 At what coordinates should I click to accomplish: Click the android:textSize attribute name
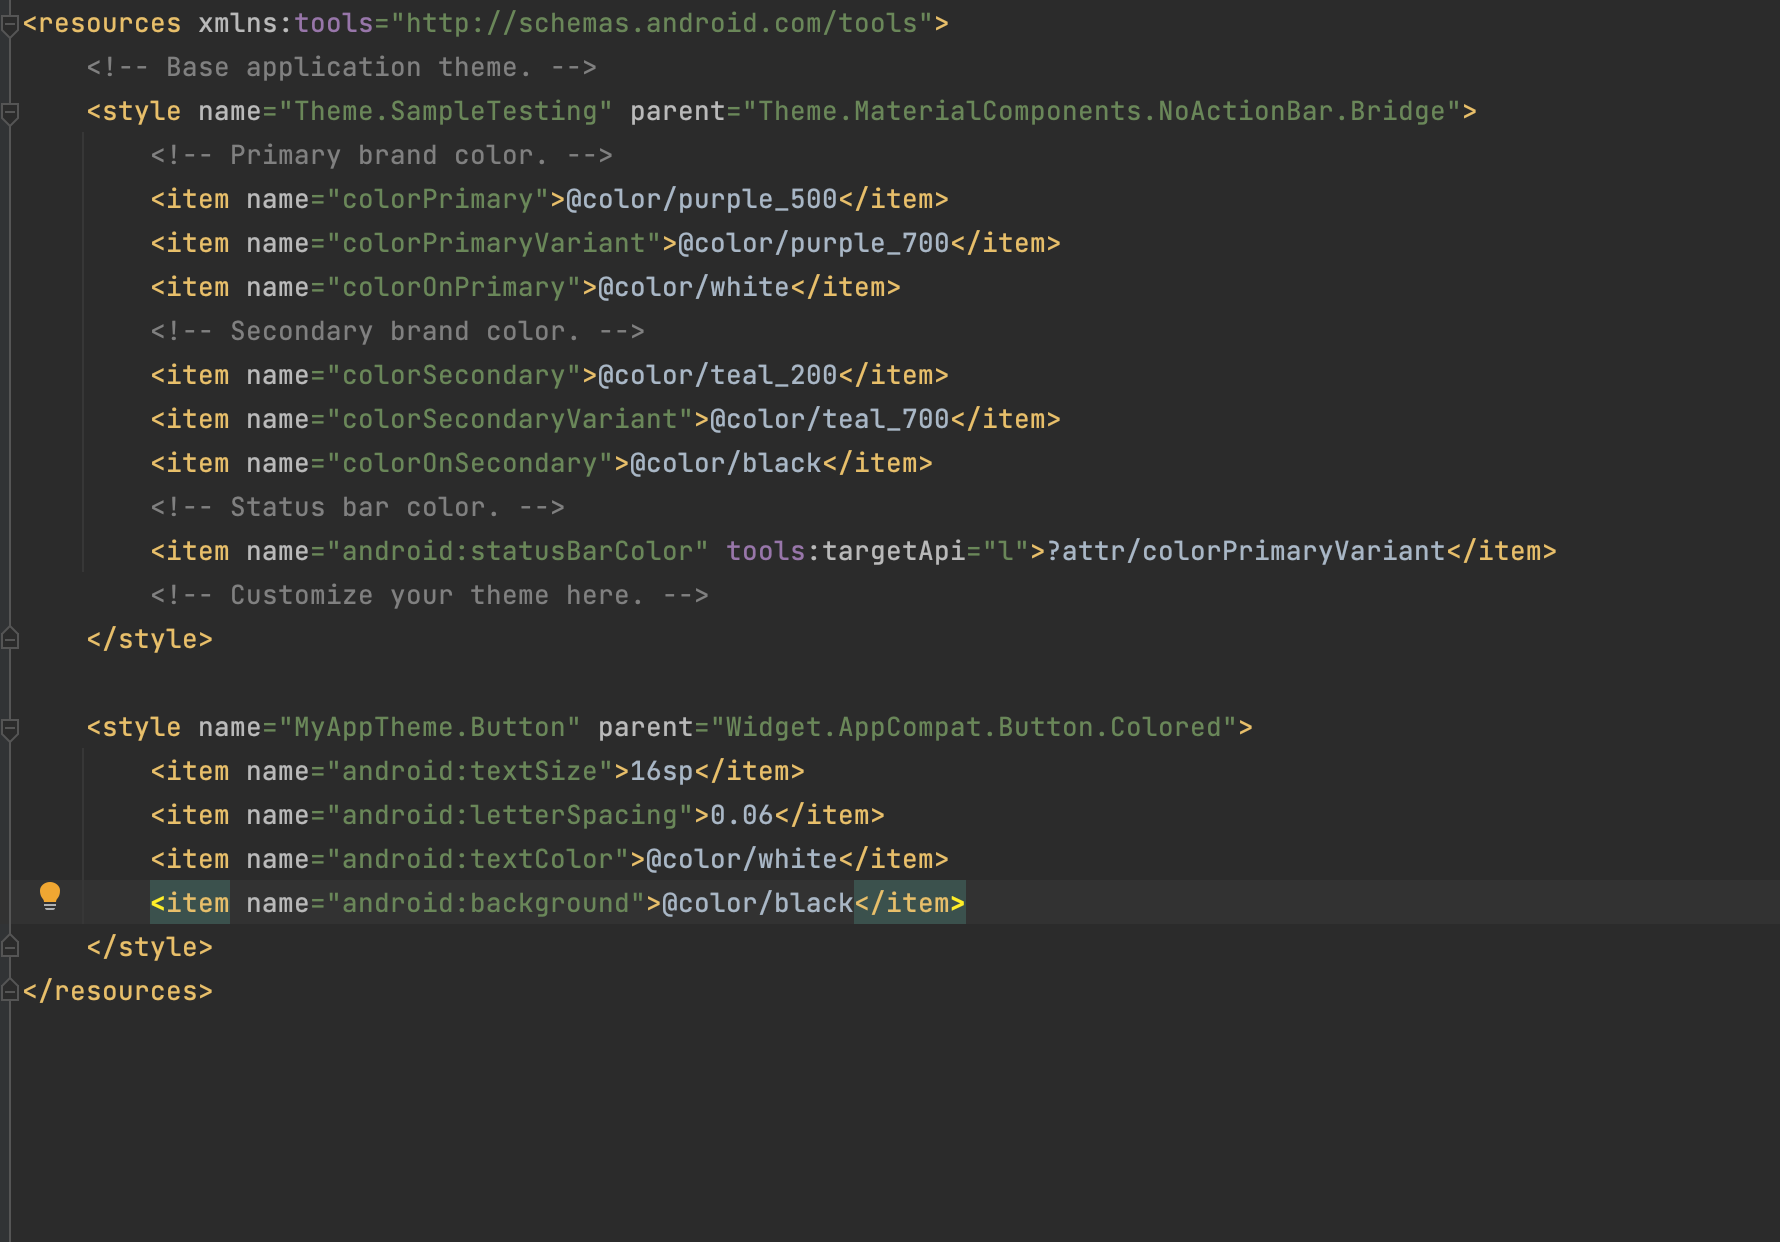pyautogui.click(x=470, y=772)
